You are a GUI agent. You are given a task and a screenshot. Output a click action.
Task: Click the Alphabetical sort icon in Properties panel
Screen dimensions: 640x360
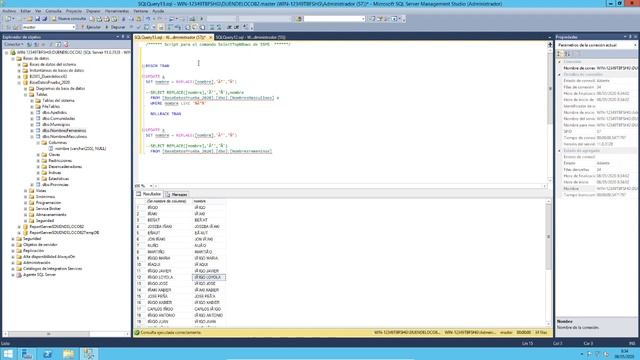(x=567, y=54)
